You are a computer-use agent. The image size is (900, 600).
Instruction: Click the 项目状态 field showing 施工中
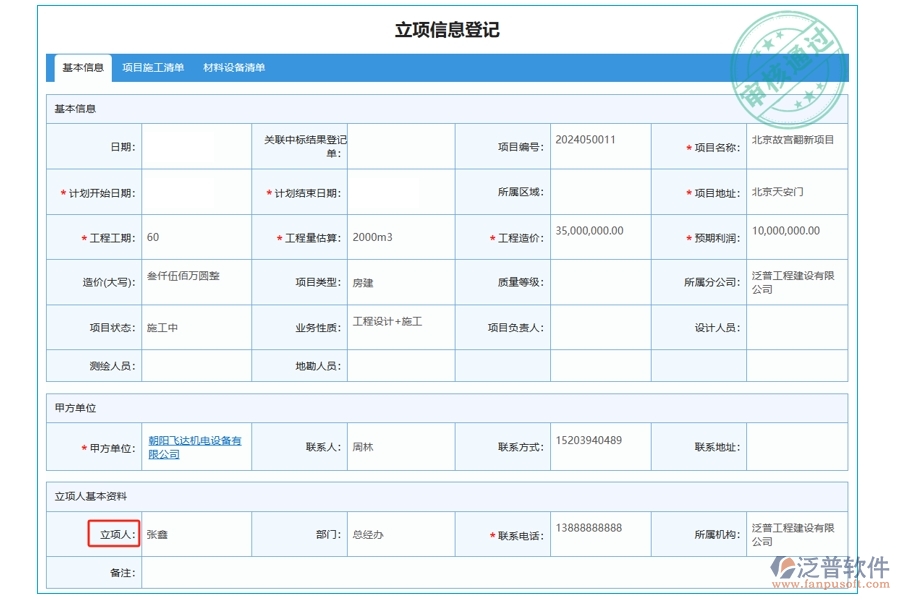pos(195,327)
